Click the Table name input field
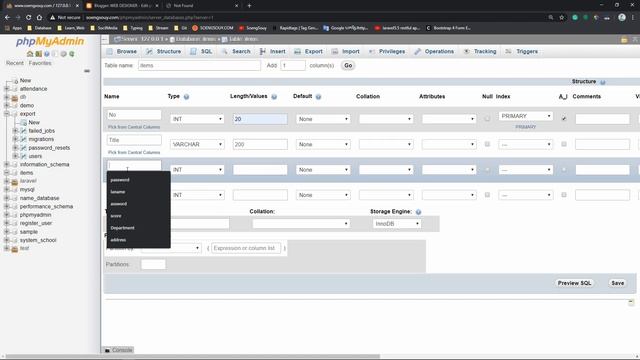 199,65
